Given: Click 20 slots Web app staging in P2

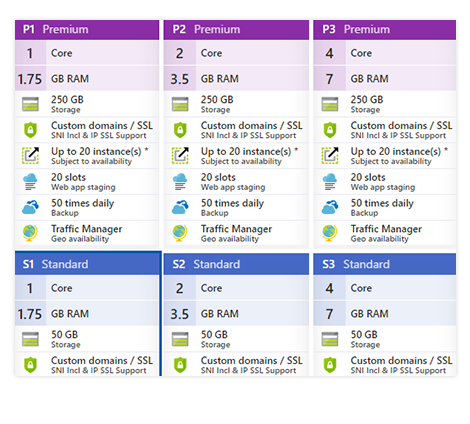Looking at the screenshot, I should (233, 182).
